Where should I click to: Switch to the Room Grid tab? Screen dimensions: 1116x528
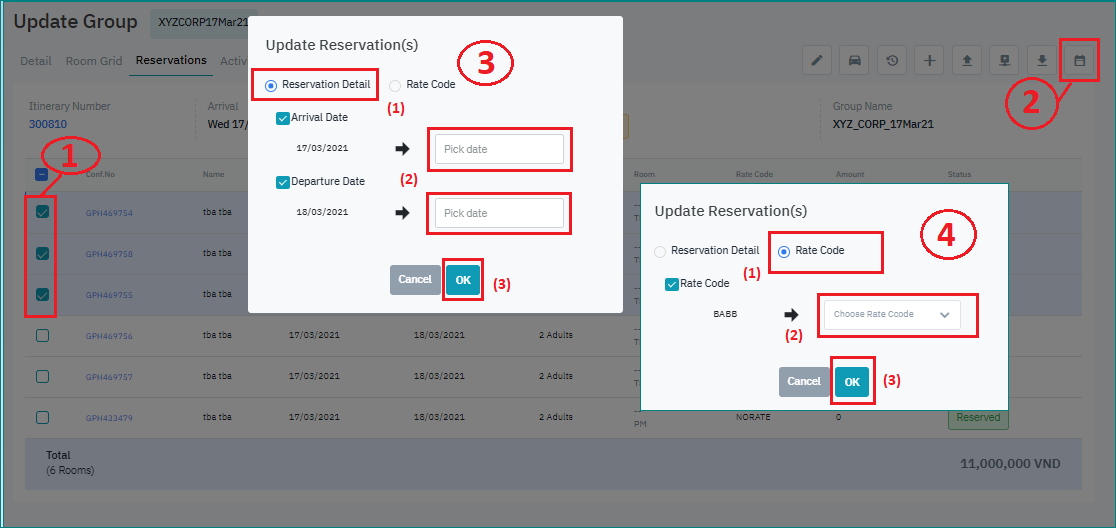(94, 61)
